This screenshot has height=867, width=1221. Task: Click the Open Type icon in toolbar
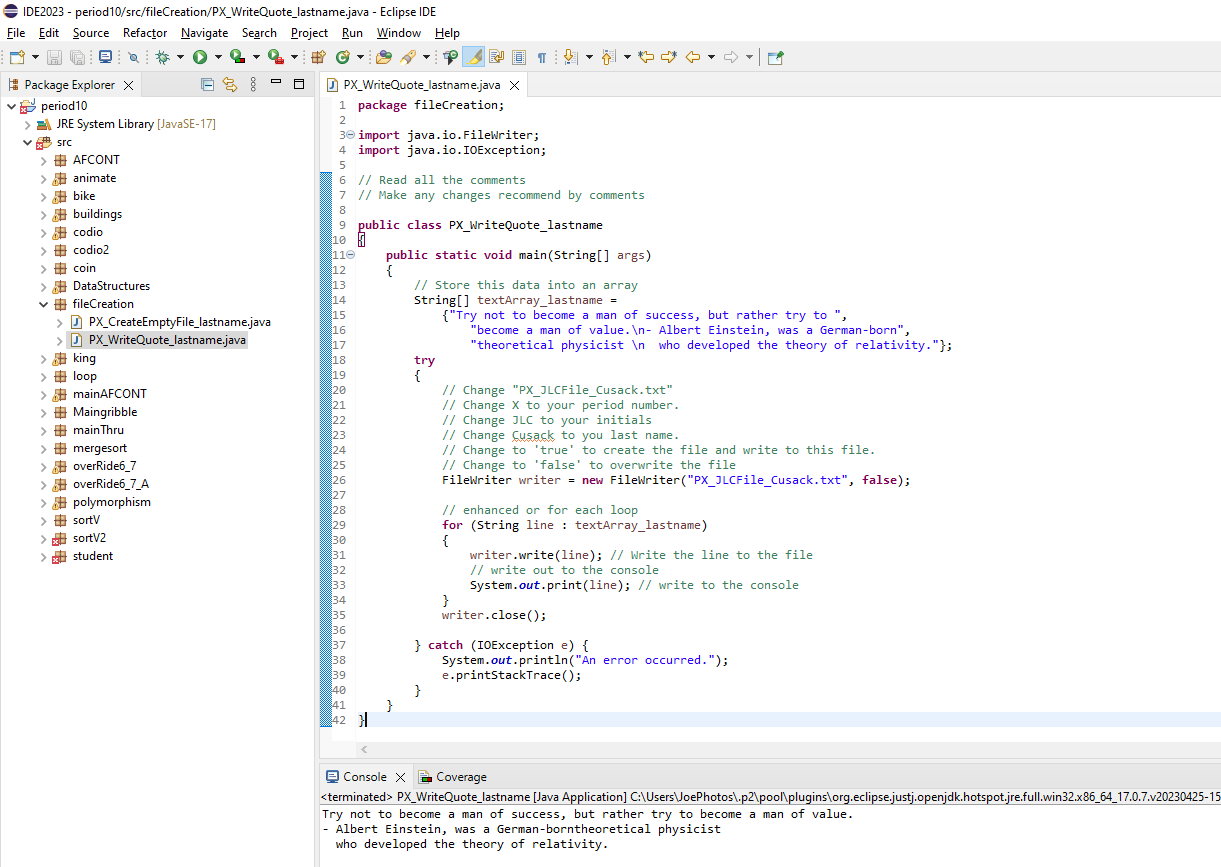tap(384, 58)
